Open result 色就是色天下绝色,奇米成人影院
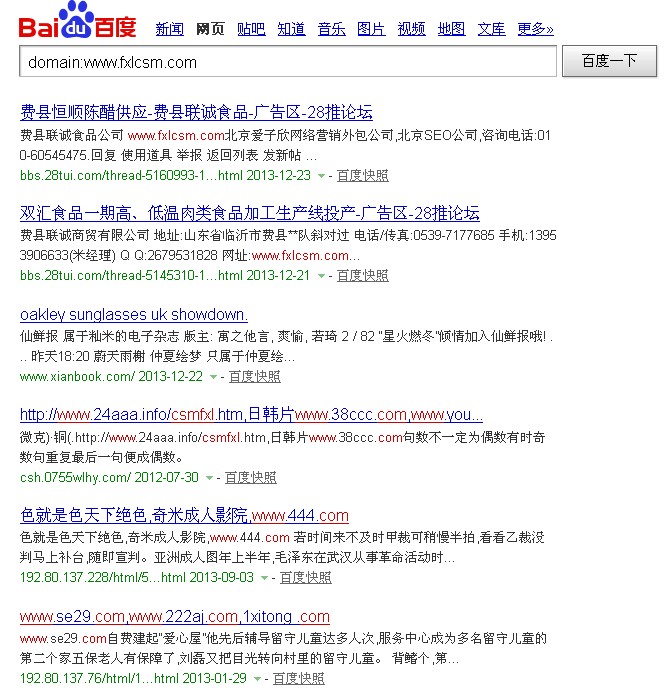The image size is (669, 692). pos(184,515)
